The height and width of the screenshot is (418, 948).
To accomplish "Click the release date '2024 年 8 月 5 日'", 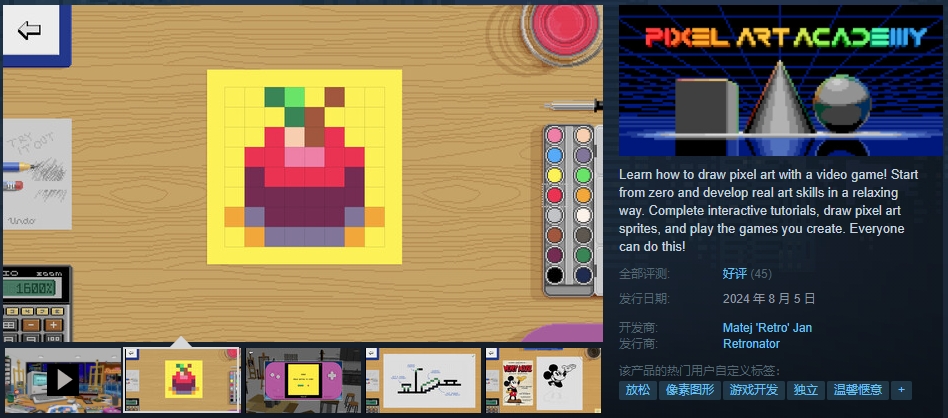I will pos(769,298).
